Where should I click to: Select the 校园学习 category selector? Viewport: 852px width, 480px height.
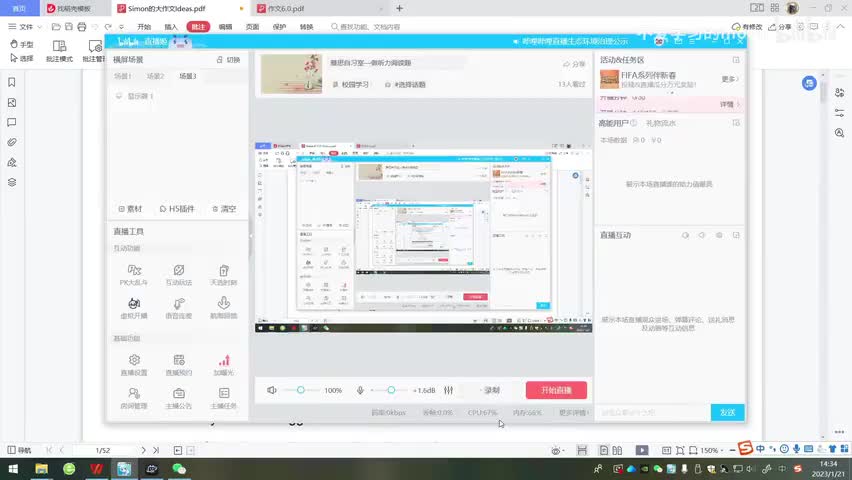click(350, 84)
